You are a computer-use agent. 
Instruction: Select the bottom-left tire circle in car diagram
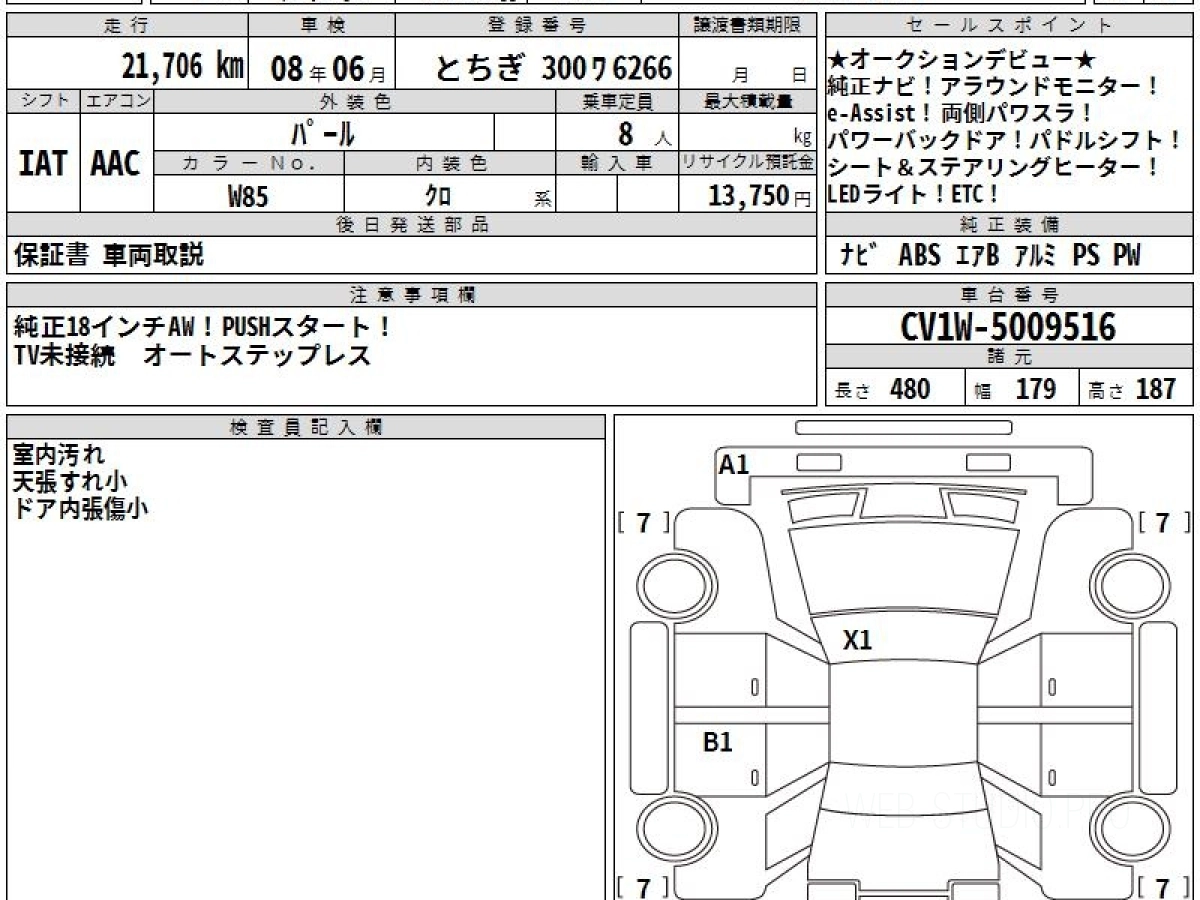[x=669, y=829]
